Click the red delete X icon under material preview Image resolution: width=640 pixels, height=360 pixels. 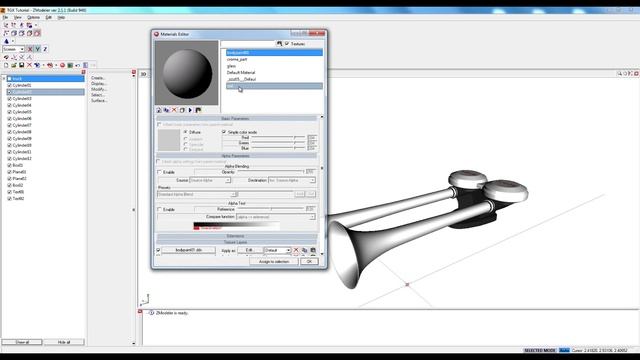[x=174, y=110]
